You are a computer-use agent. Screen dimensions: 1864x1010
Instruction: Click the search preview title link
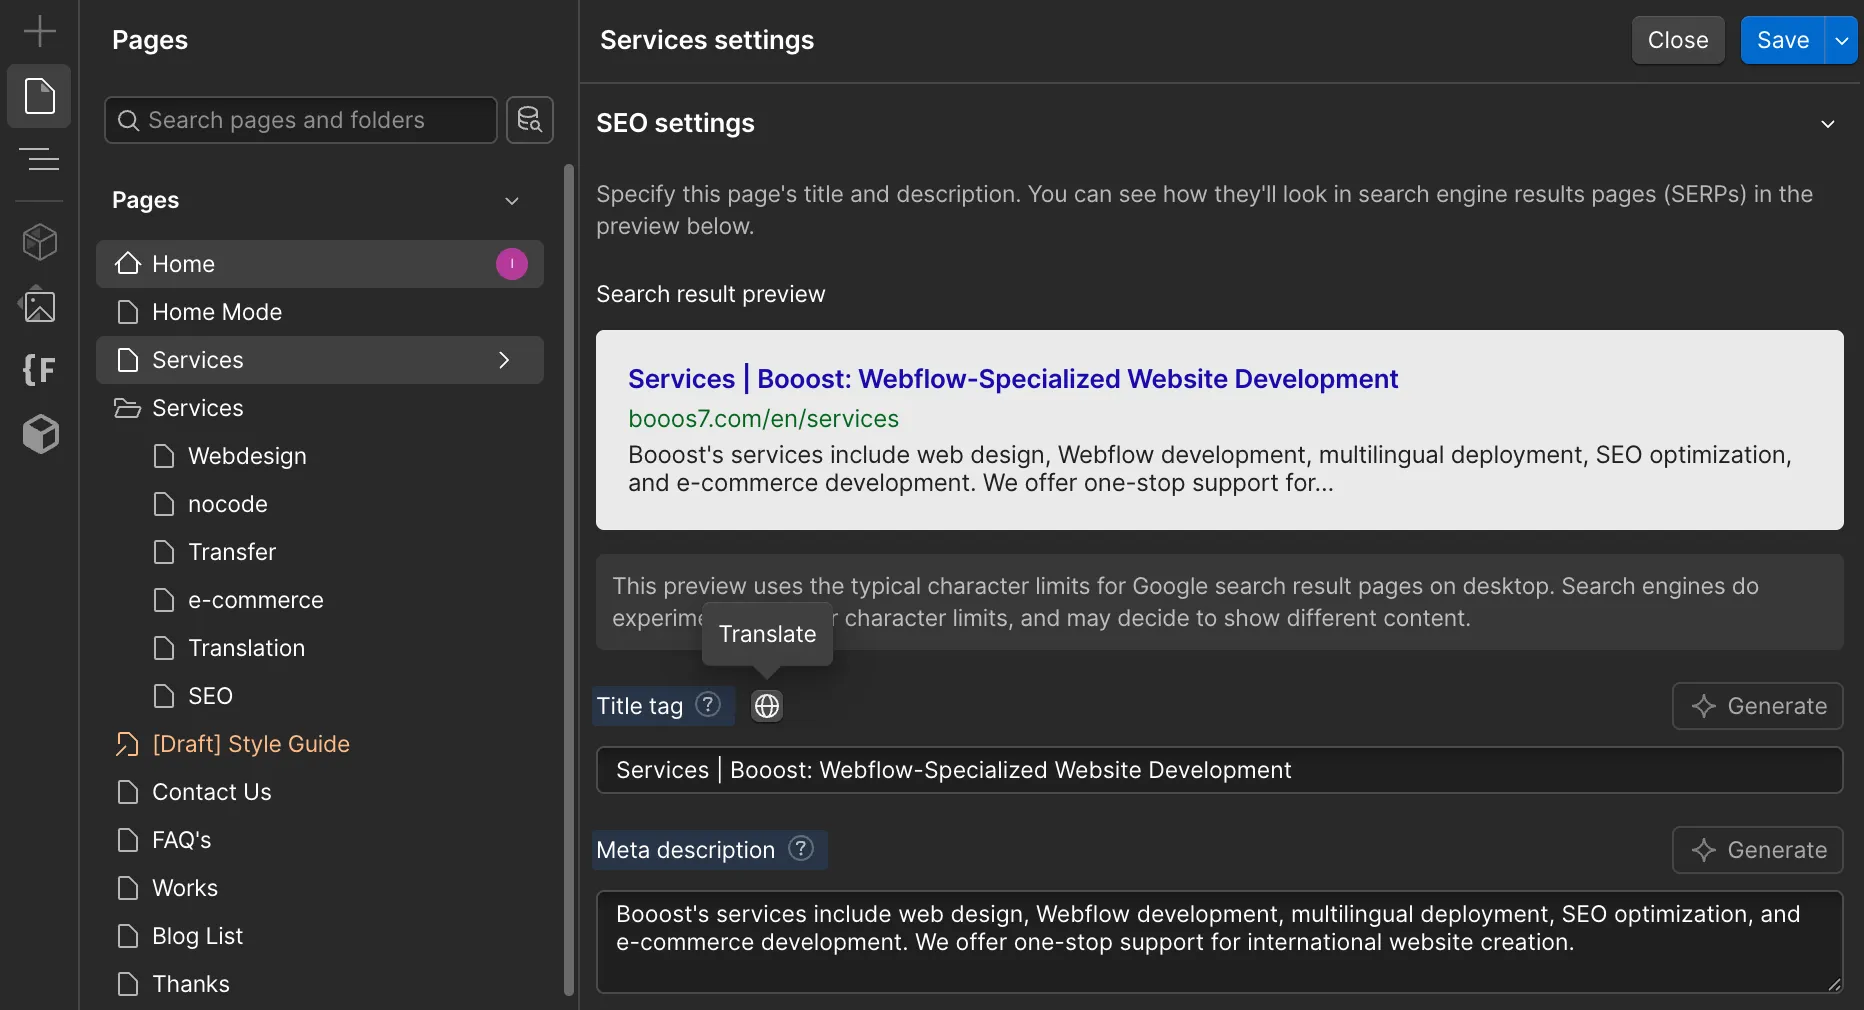click(1013, 379)
